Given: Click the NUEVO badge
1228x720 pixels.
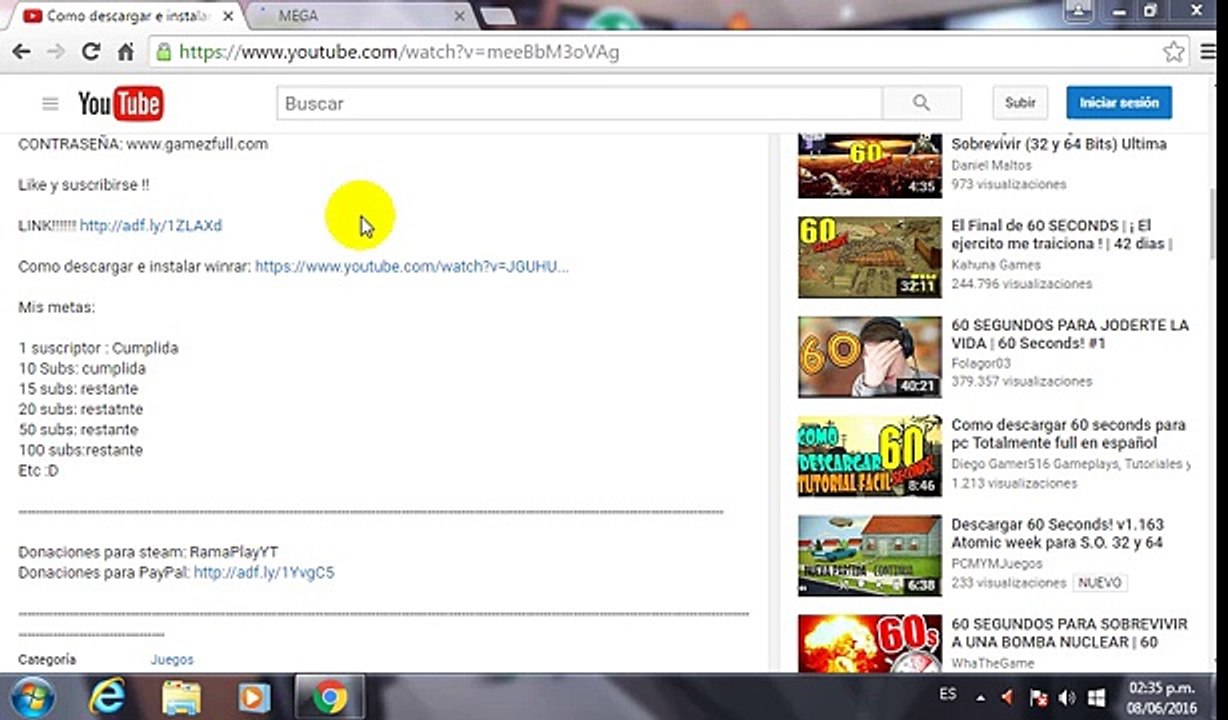Looking at the screenshot, I should [1100, 583].
